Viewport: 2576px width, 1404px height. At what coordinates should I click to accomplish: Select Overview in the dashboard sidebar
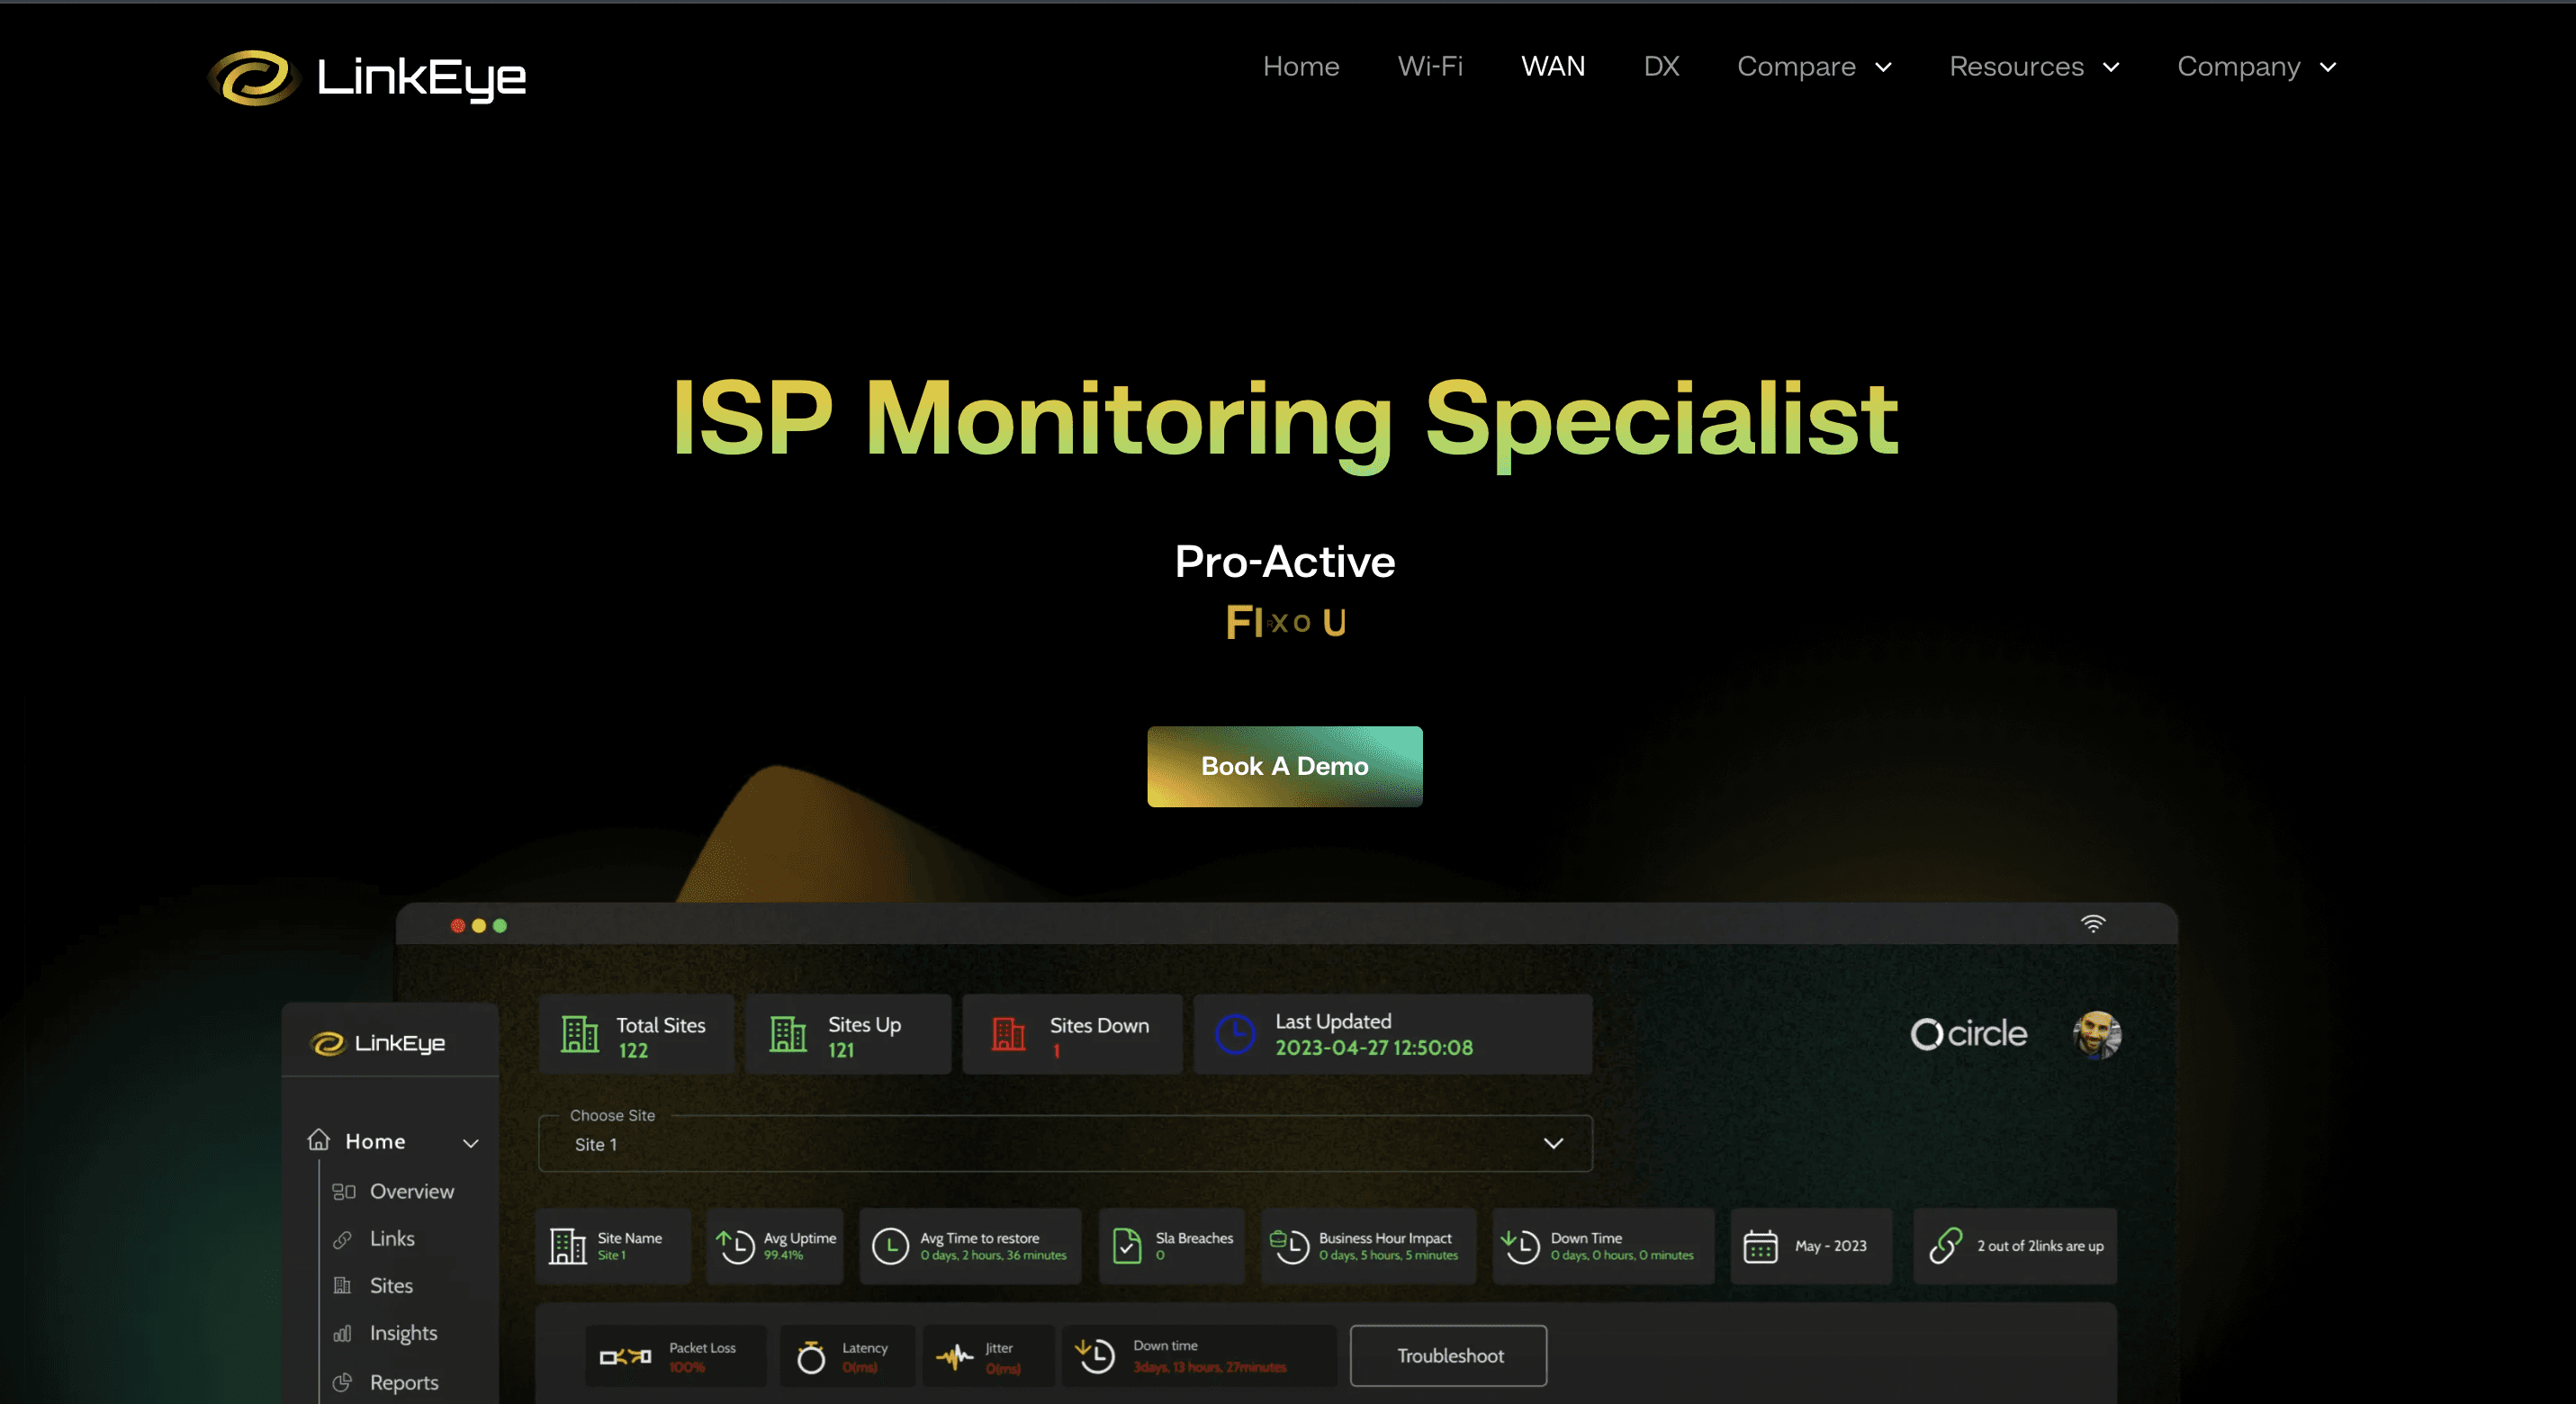(x=412, y=1191)
